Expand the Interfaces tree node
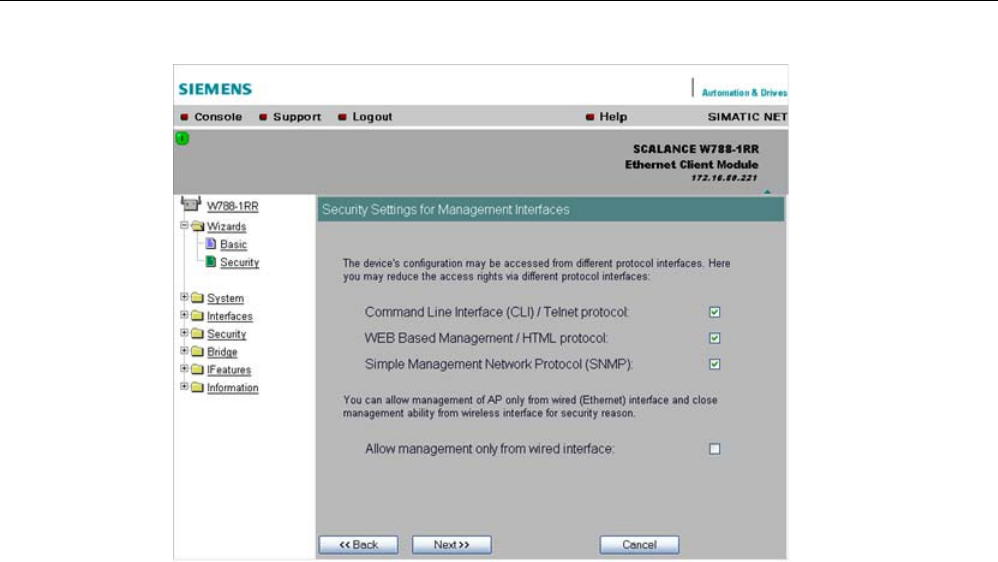Viewport: 998px width, 562px height. 184,314
